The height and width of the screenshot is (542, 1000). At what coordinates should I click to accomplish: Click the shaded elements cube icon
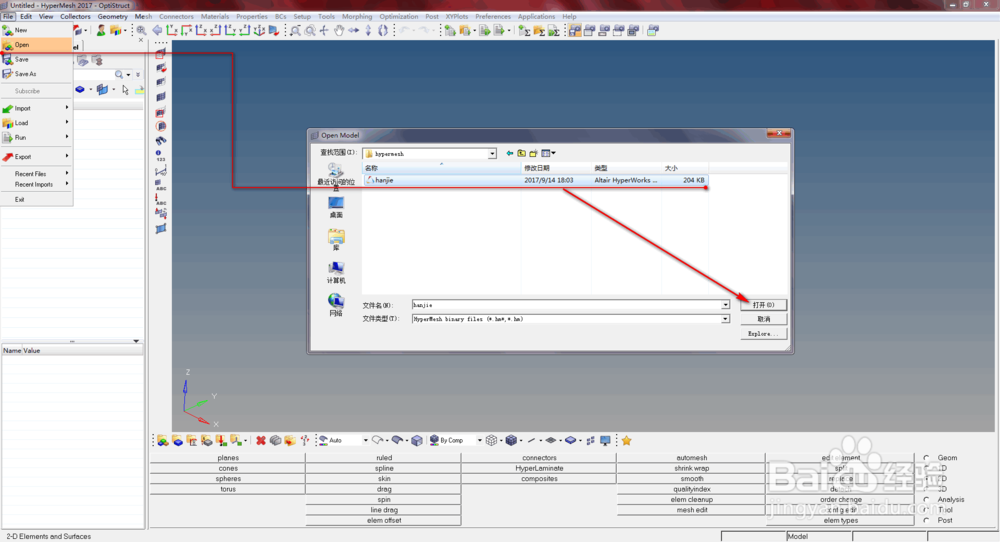pyautogui.click(x=511, y=441)
